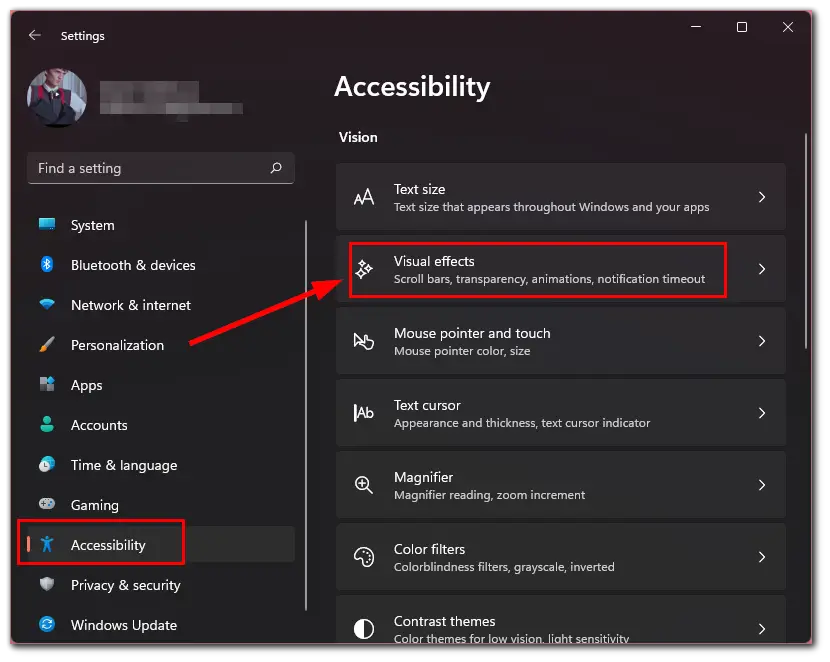830x662 pixels.
Task: Click the Magnifier zoom icon
Action: click(364, 485)
